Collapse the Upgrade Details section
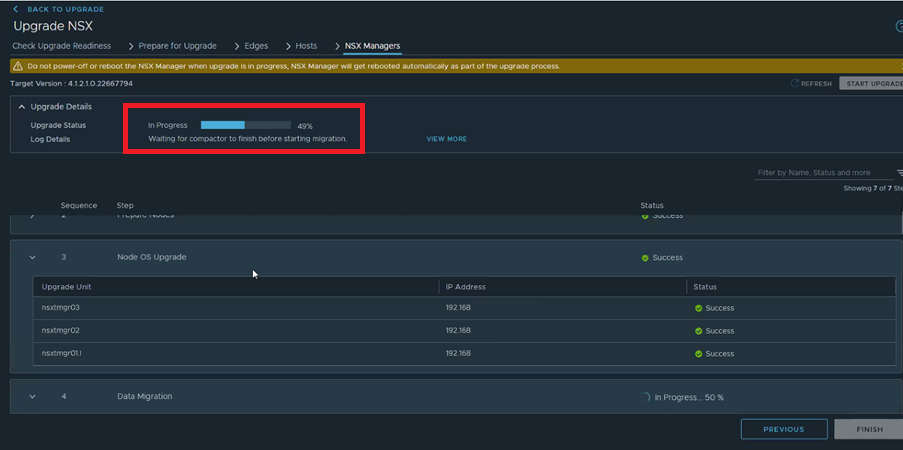This screenshot has width=903, height=450. coord(22,107)
